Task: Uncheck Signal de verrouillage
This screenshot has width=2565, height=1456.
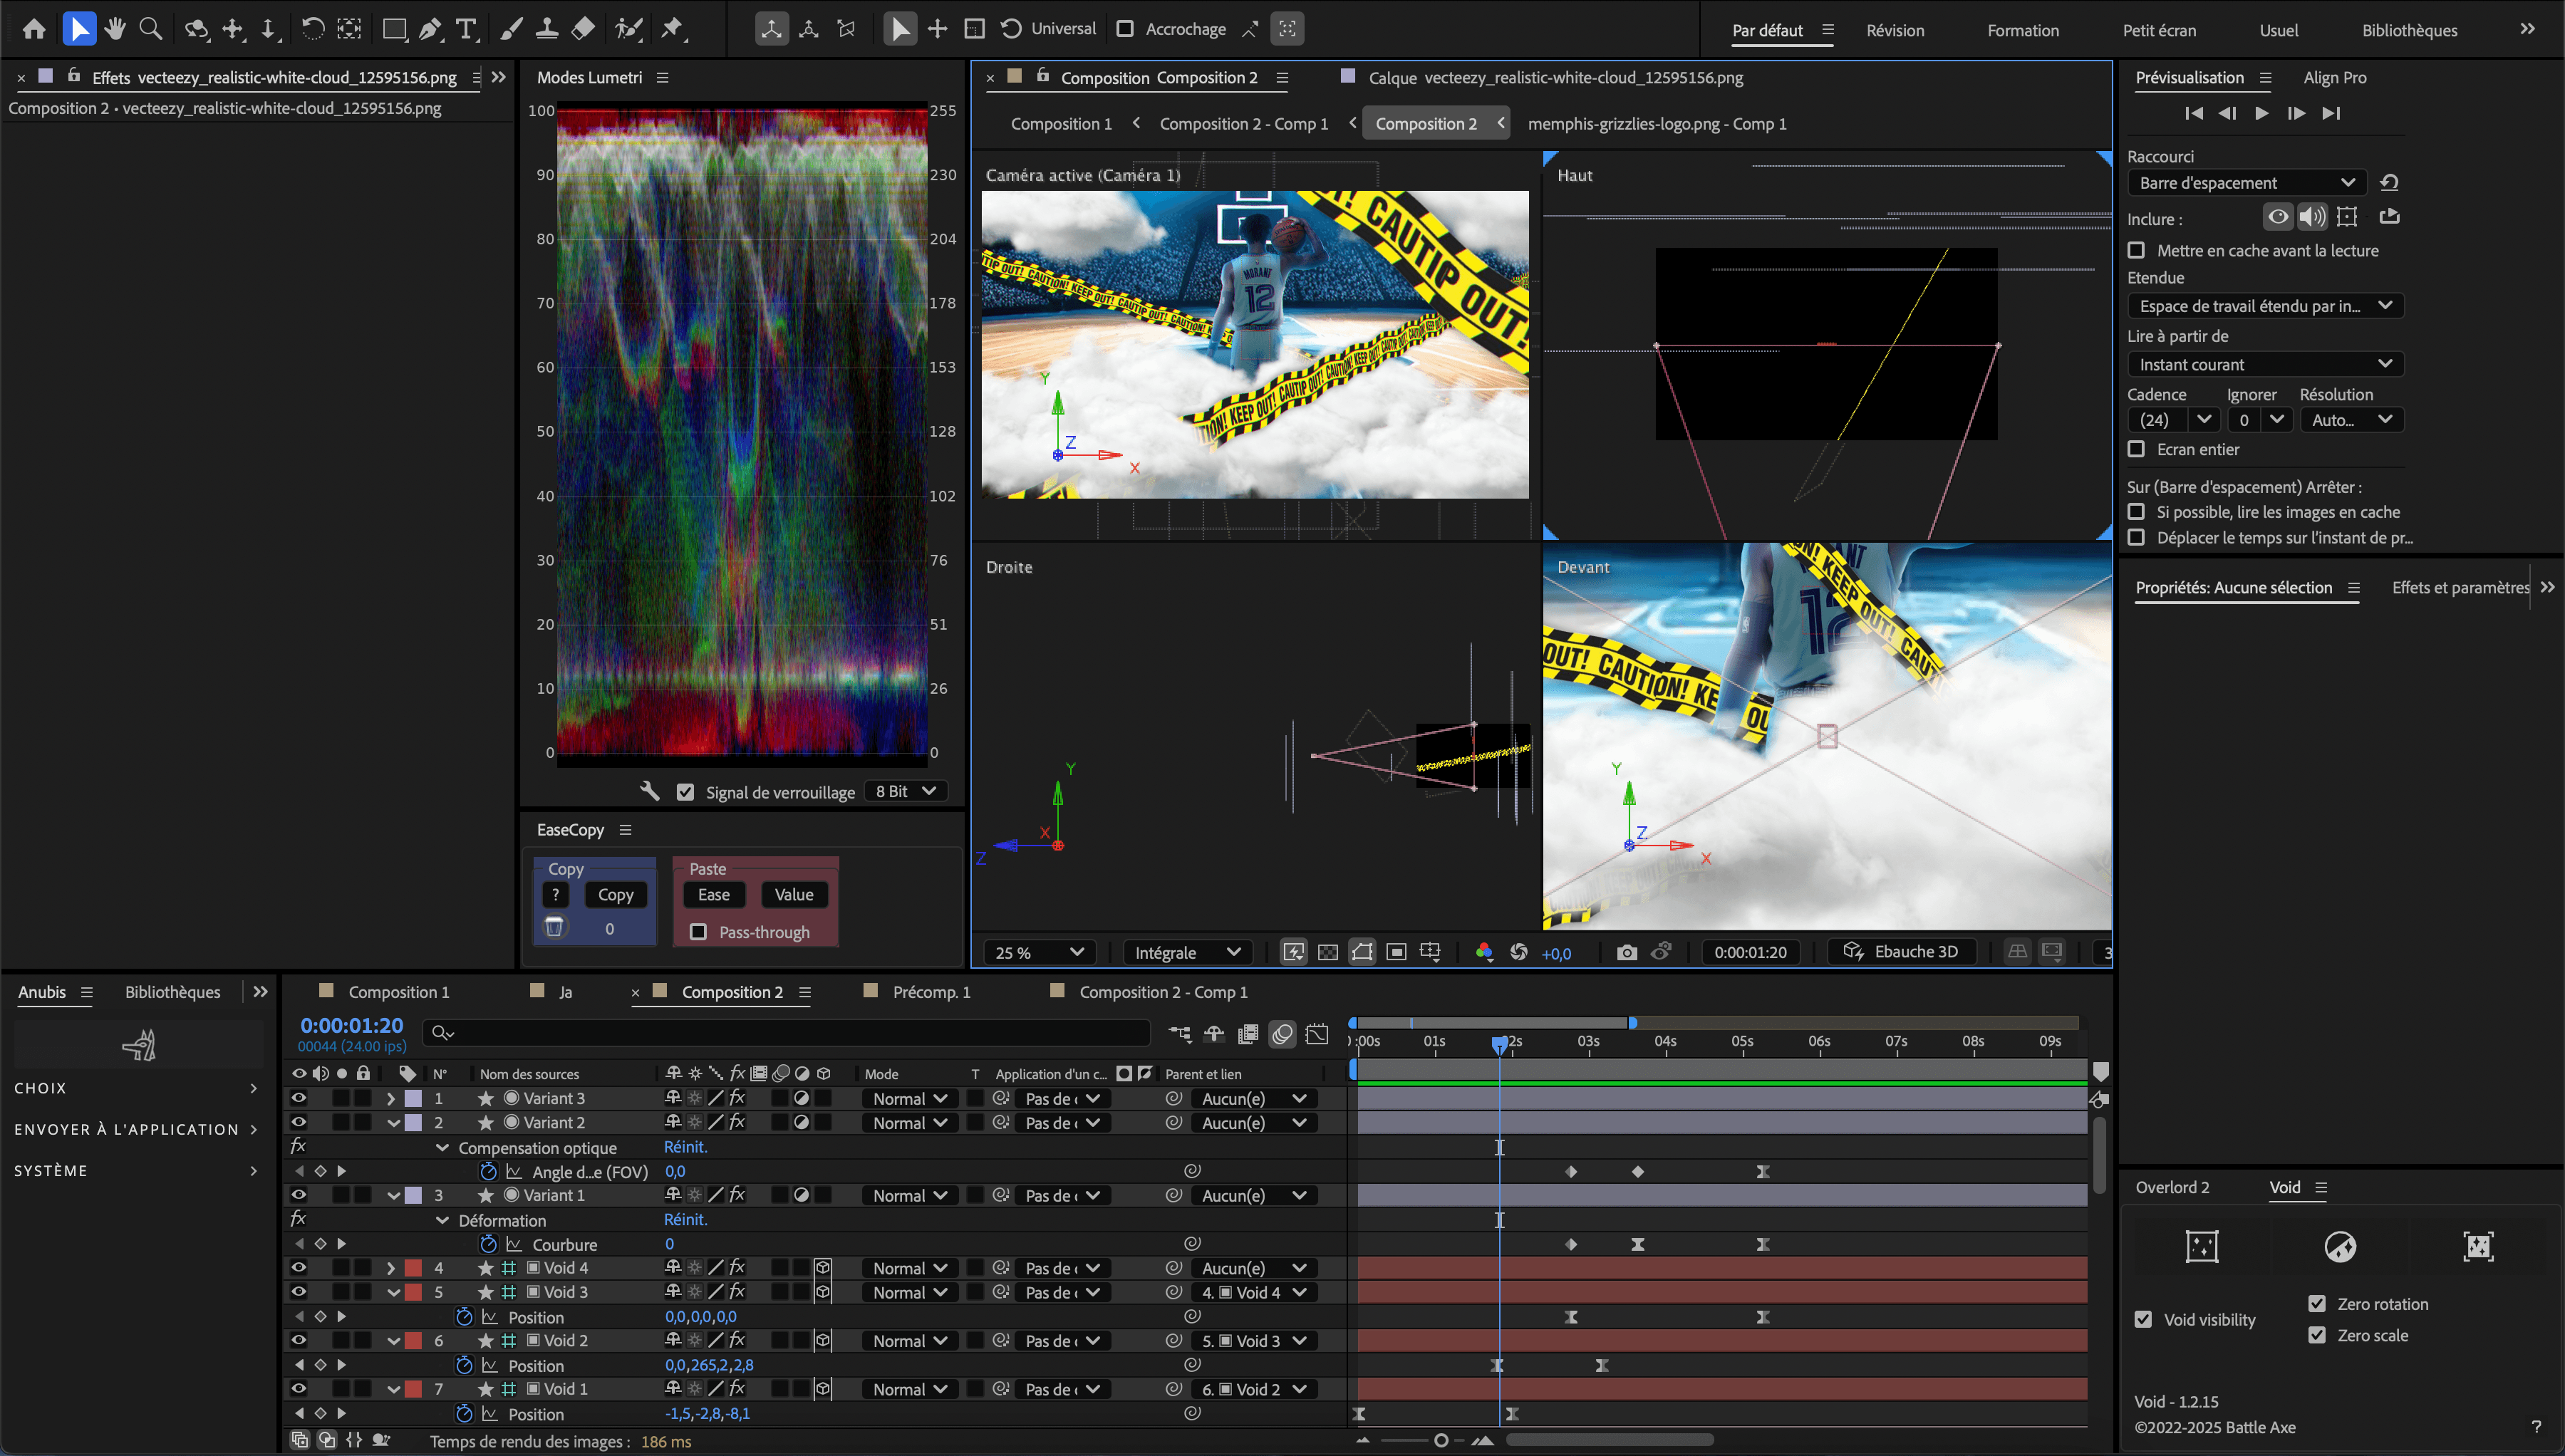Action: tap(685, 792)
